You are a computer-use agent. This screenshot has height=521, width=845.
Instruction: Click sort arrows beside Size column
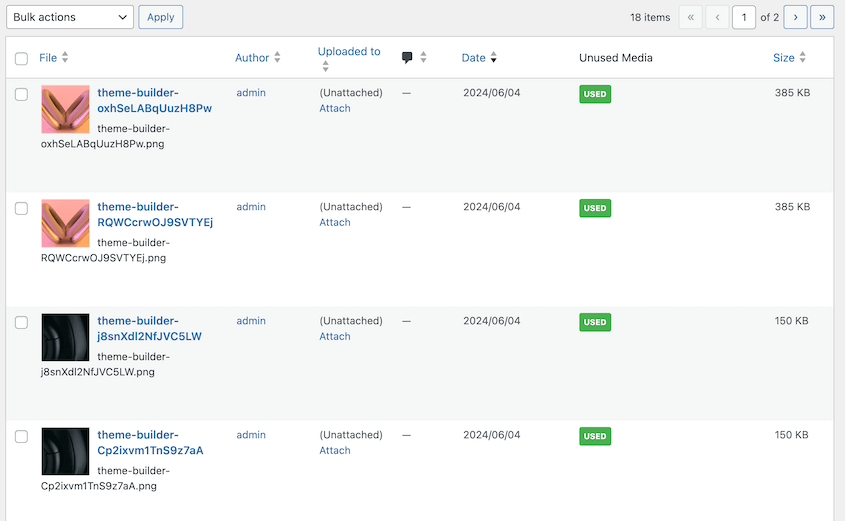[802, 58]
